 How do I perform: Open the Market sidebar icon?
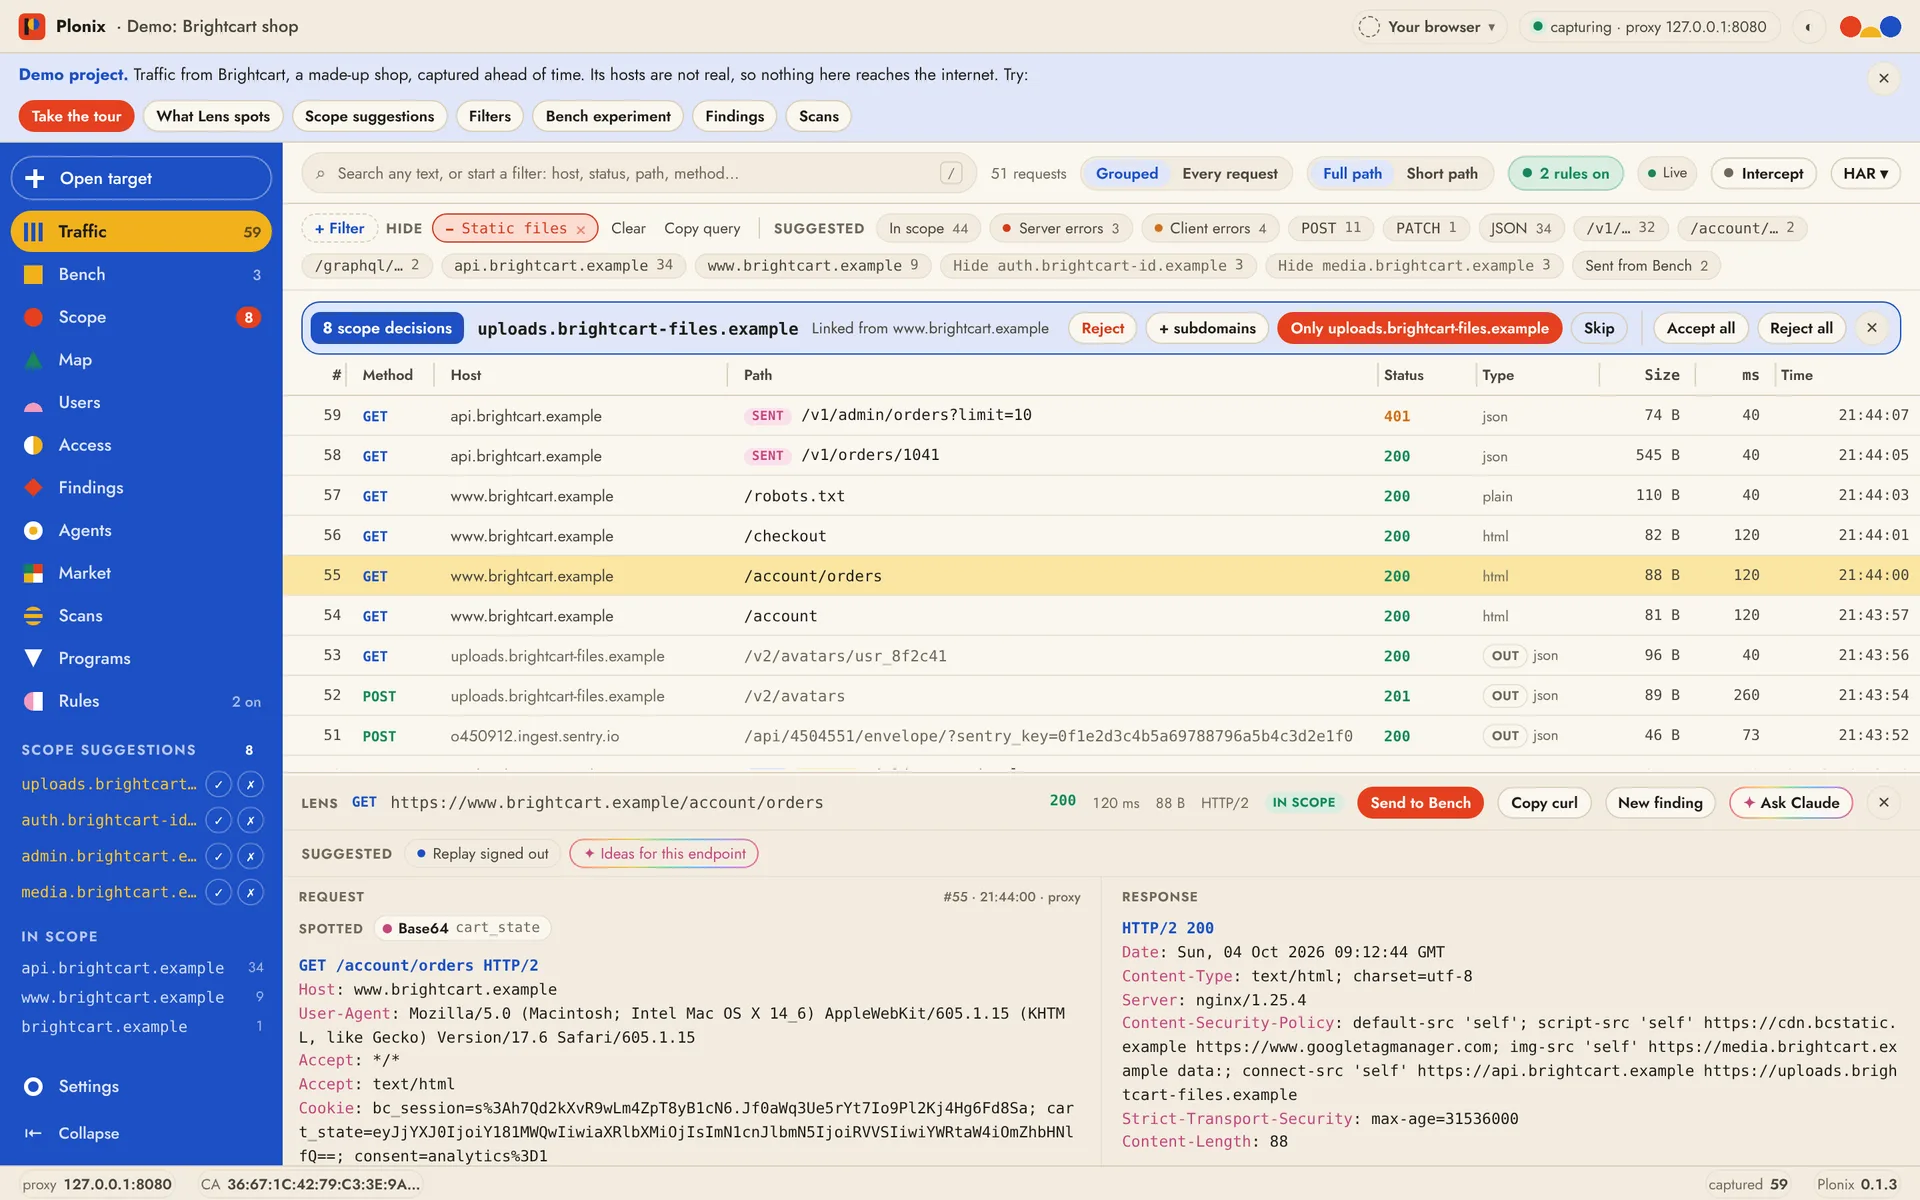33,573
